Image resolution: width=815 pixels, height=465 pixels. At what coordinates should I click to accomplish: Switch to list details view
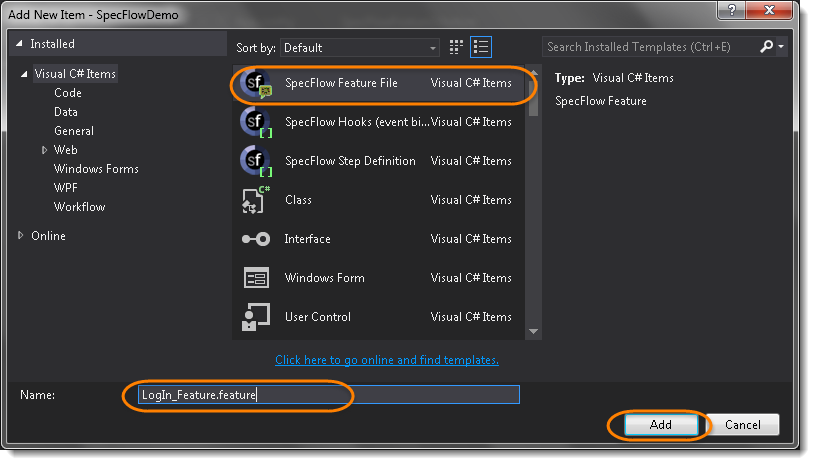tap(481, 47)
